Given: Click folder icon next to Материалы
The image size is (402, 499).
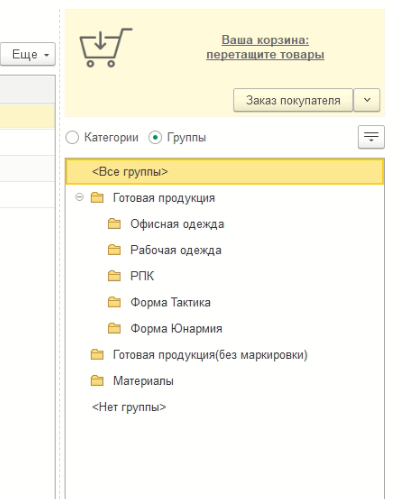Looking at the screenshot, I should [x=97, y=380].
